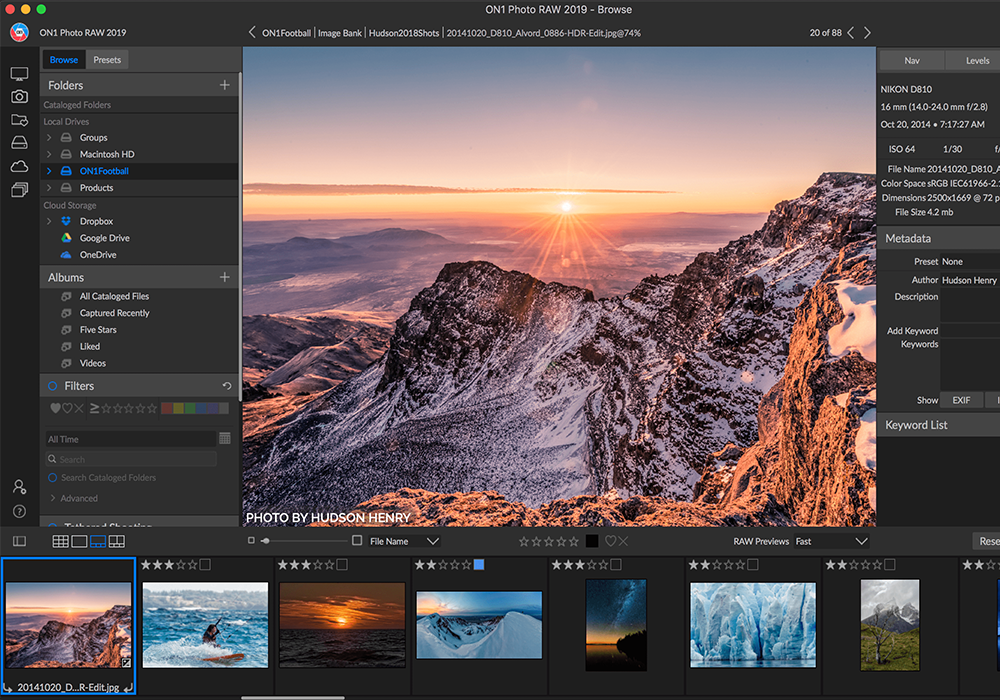The height and width of the screenshot is (700, 1000).
Task: Switch to compare view layout
Action: point(117,541)
